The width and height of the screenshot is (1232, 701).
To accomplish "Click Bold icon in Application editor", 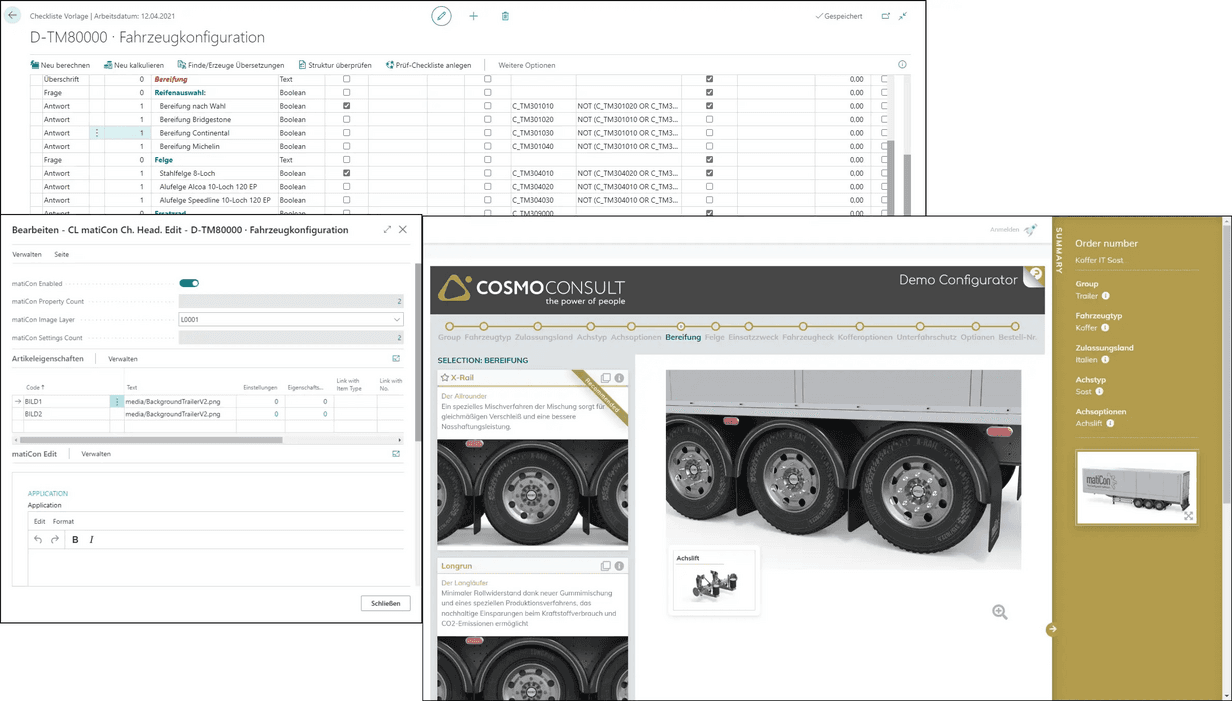I will tap(75, 540).
